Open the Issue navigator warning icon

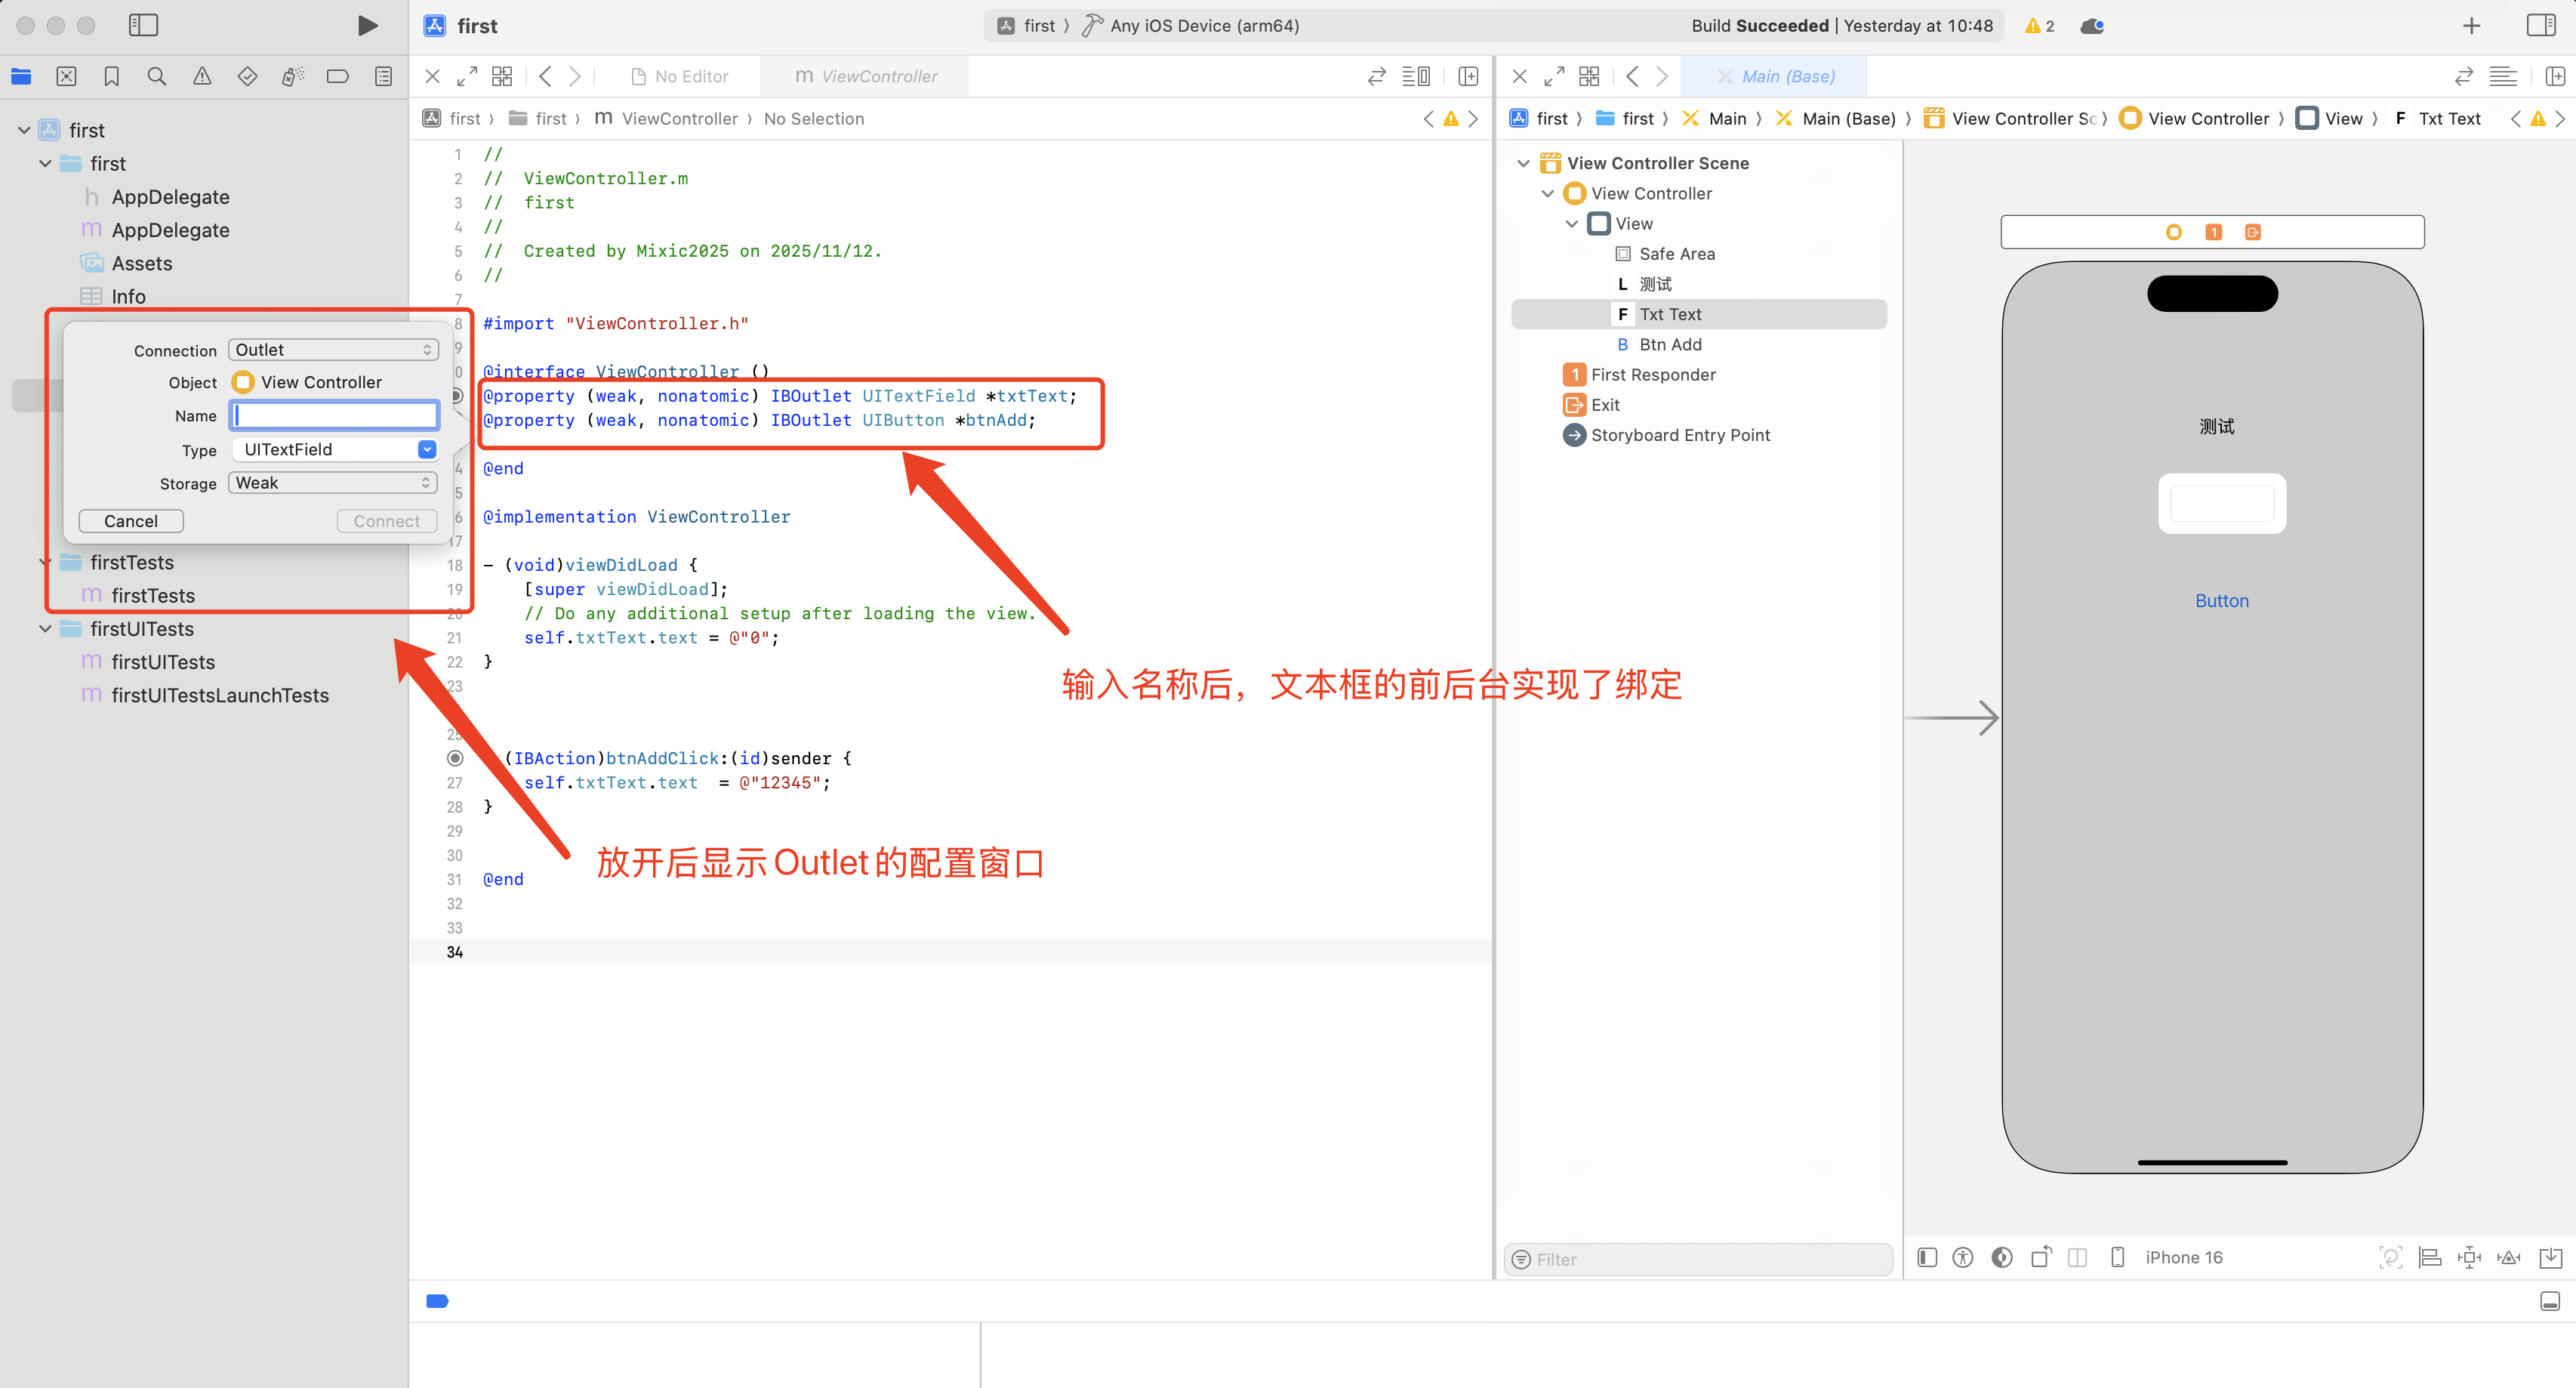point(202,77)
